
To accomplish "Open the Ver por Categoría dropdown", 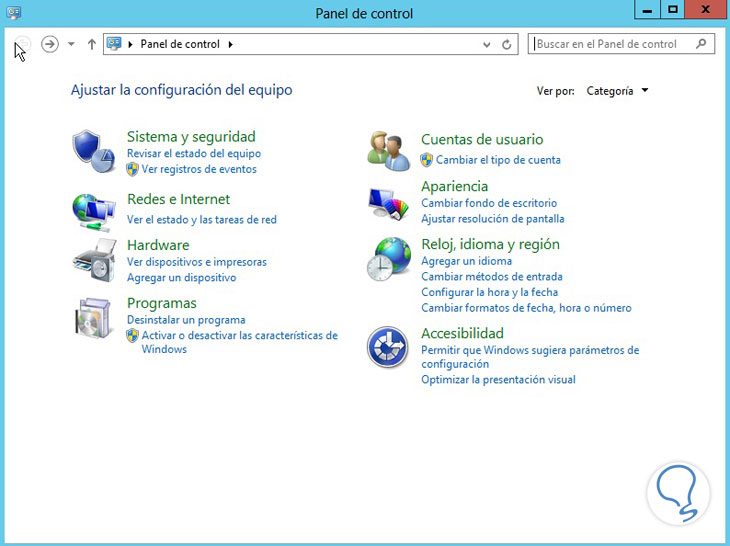I will click(617, 91).
